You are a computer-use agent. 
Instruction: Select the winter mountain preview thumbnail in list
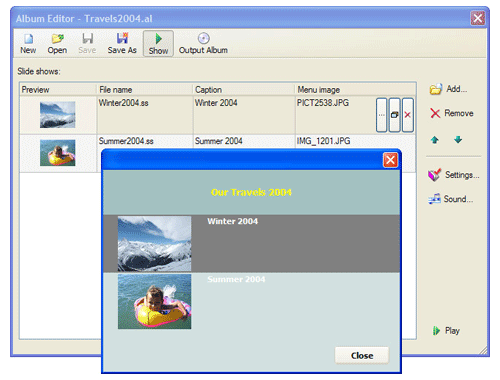tap(58, 115)
